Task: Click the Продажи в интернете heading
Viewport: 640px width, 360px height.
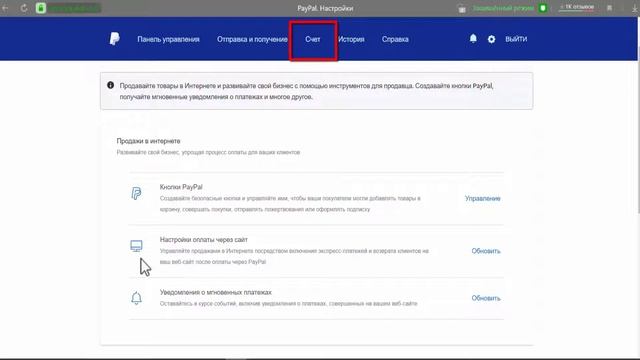Action: (x=148, y=141)
